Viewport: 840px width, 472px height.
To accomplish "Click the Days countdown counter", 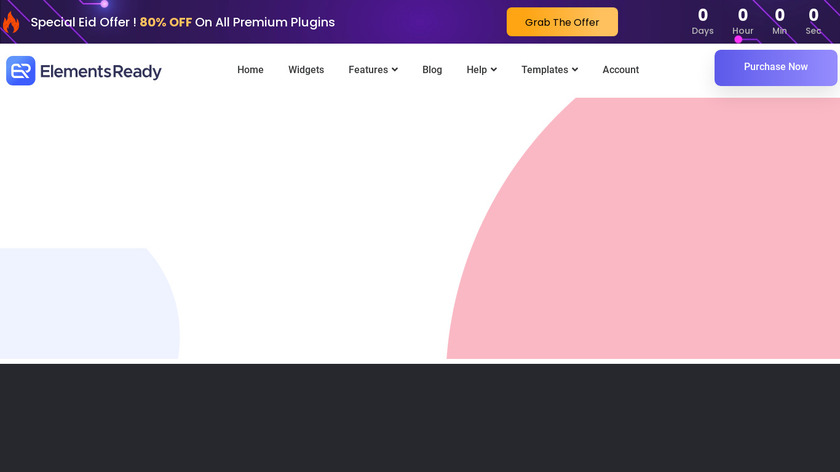I will pyautogui.click(x=703, y=21).
